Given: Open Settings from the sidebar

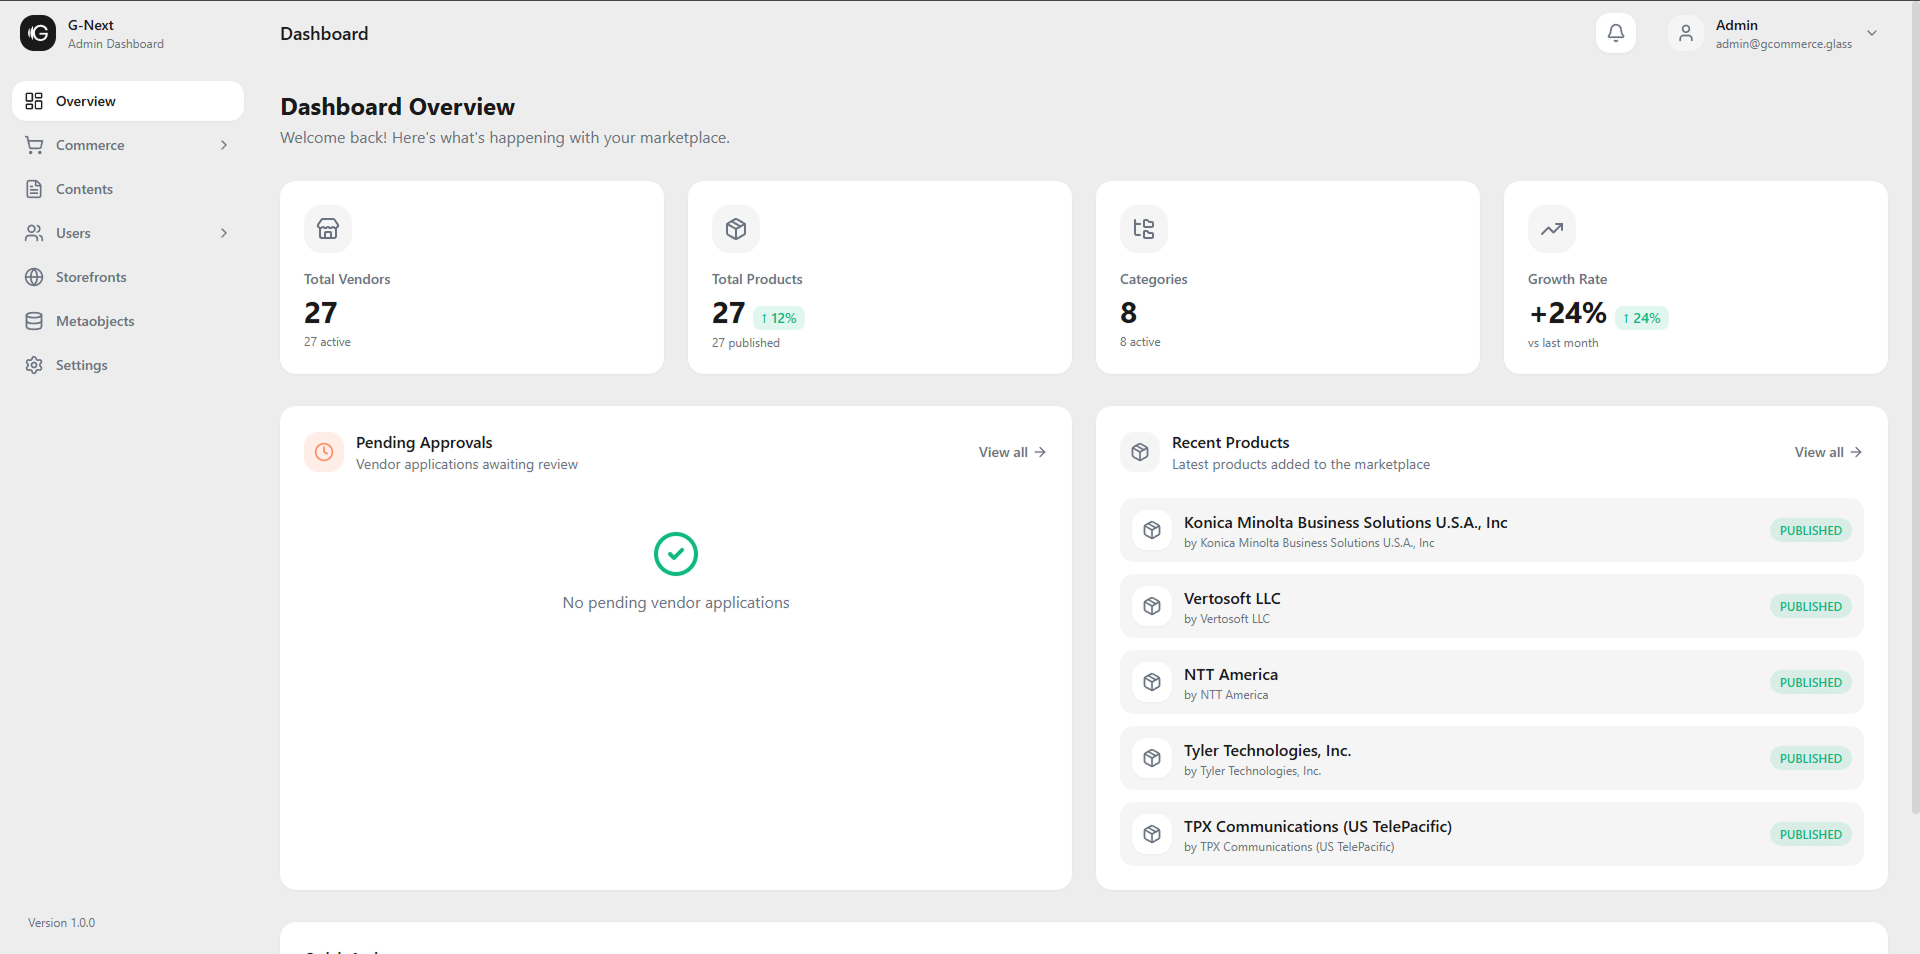Looking at the screenshot, I should 128,365.
